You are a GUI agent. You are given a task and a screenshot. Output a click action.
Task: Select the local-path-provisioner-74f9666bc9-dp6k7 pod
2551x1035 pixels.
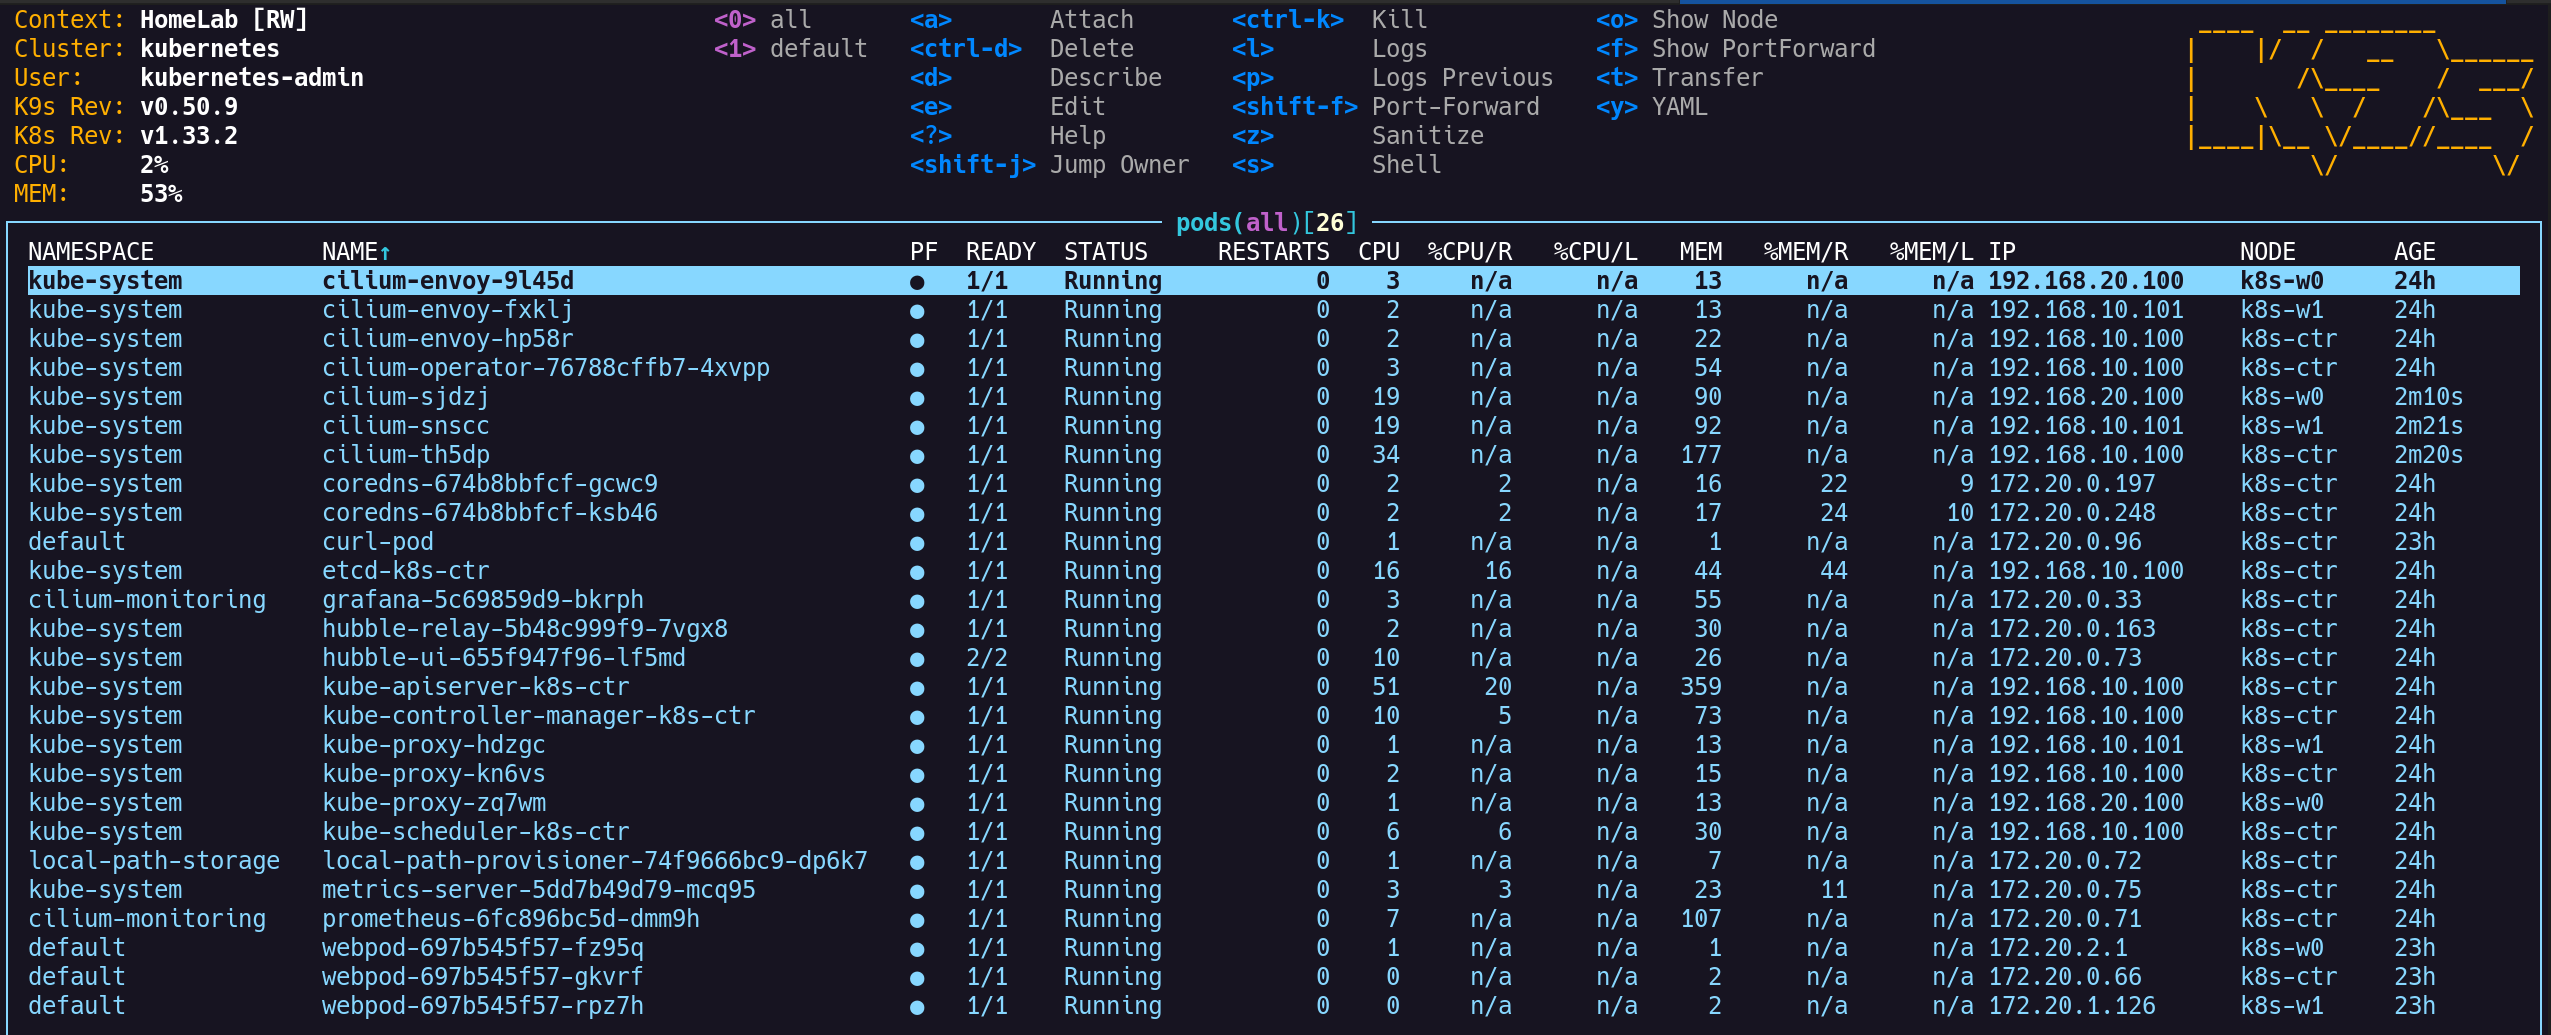[1273, 861]
